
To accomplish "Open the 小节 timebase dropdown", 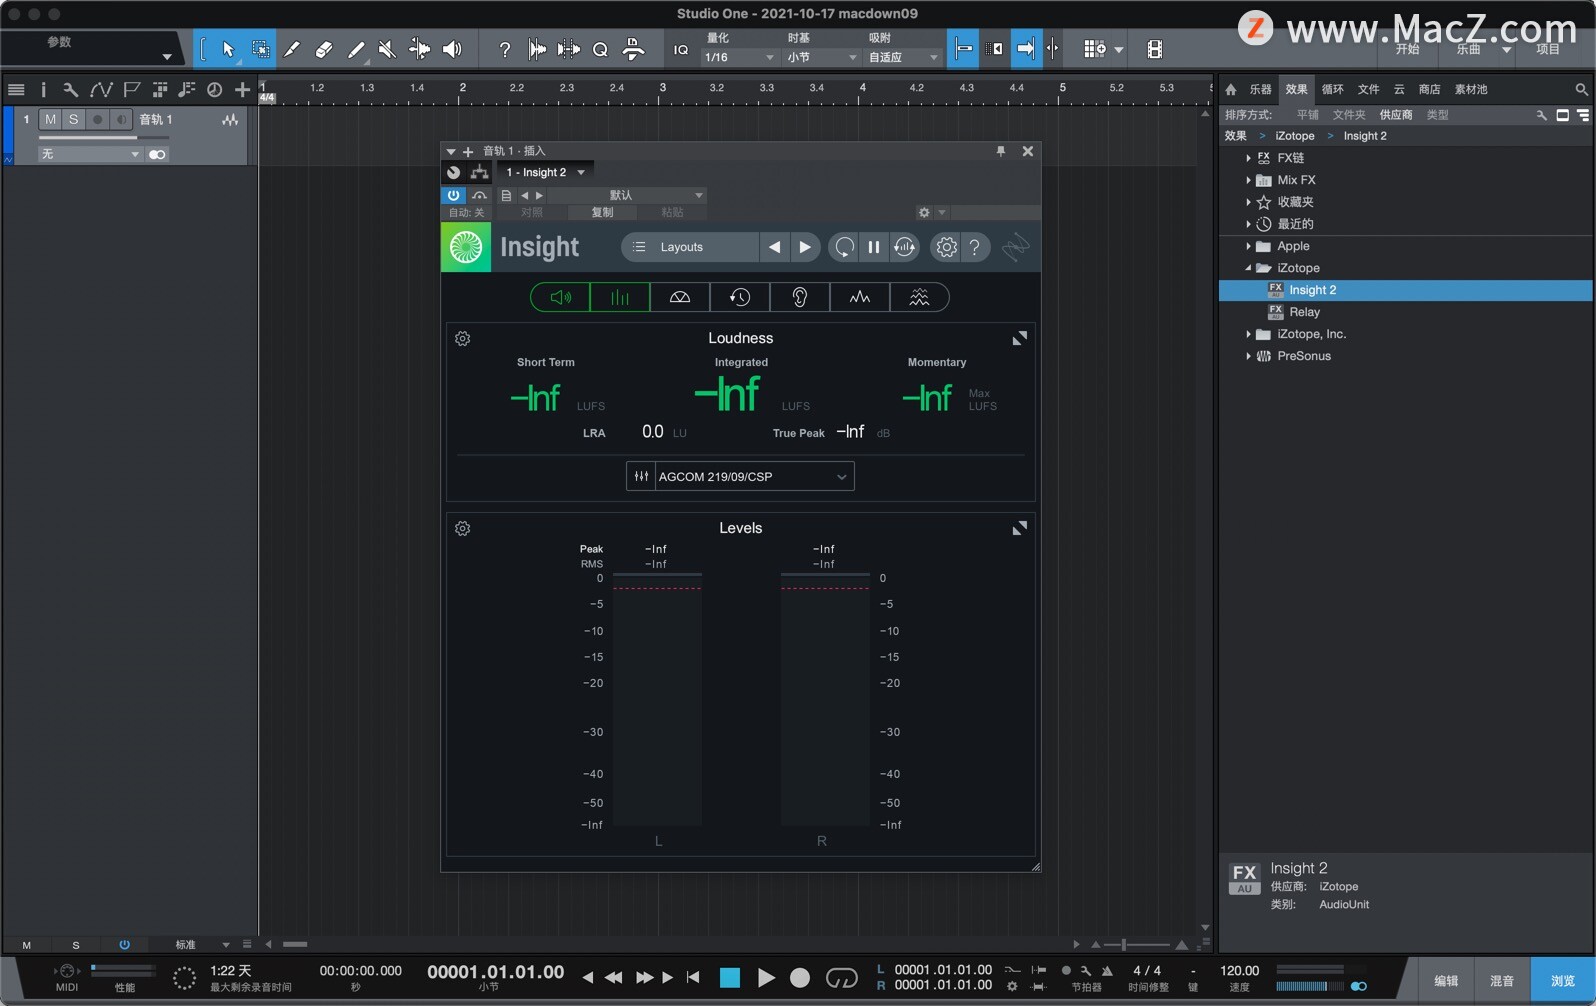I will click(x=821, y=57).
